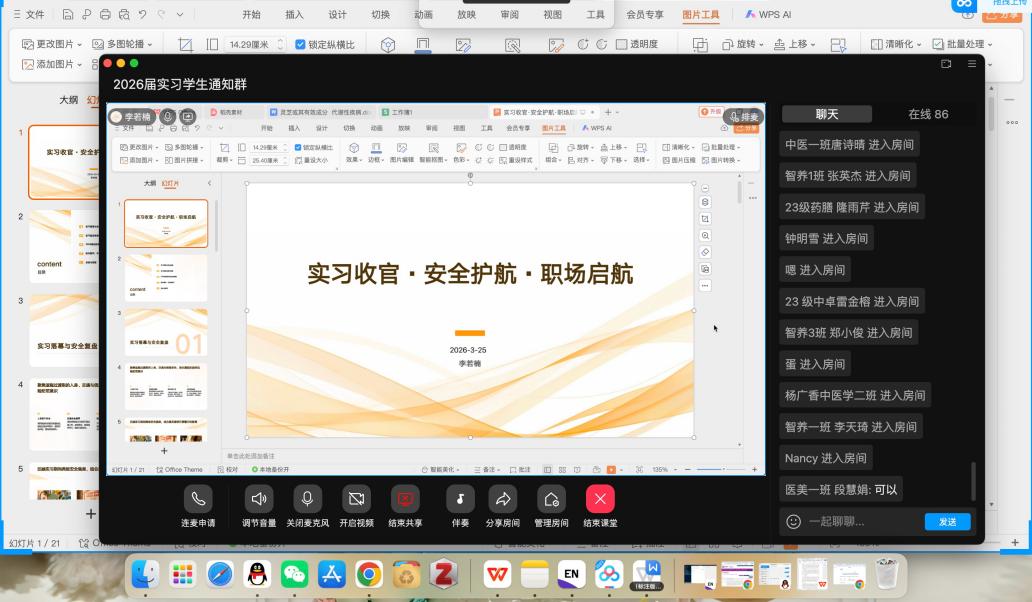1032x602 pixels.
Task: Mute microphone with 关闭麦克风
Action: click(x=307, y=499)
